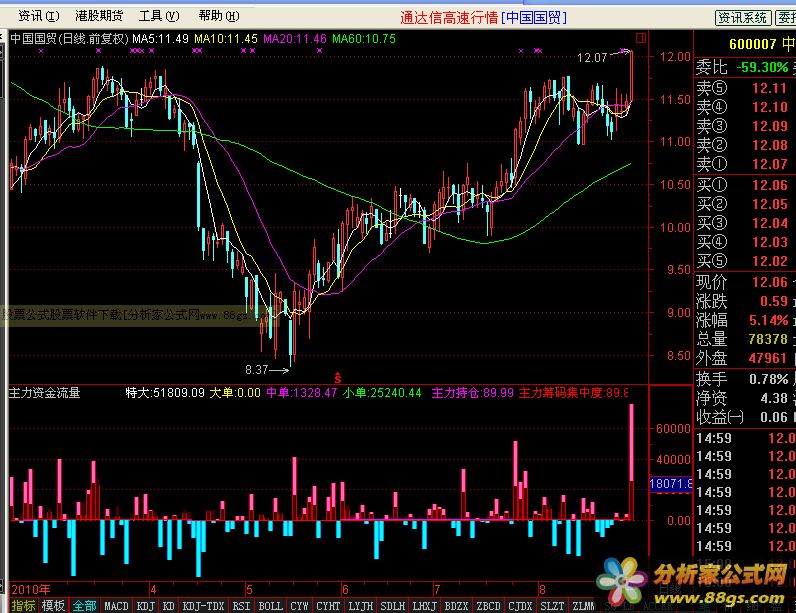Click month 6 marker on time axis
The image size is (796, 613).
(345, 590)
